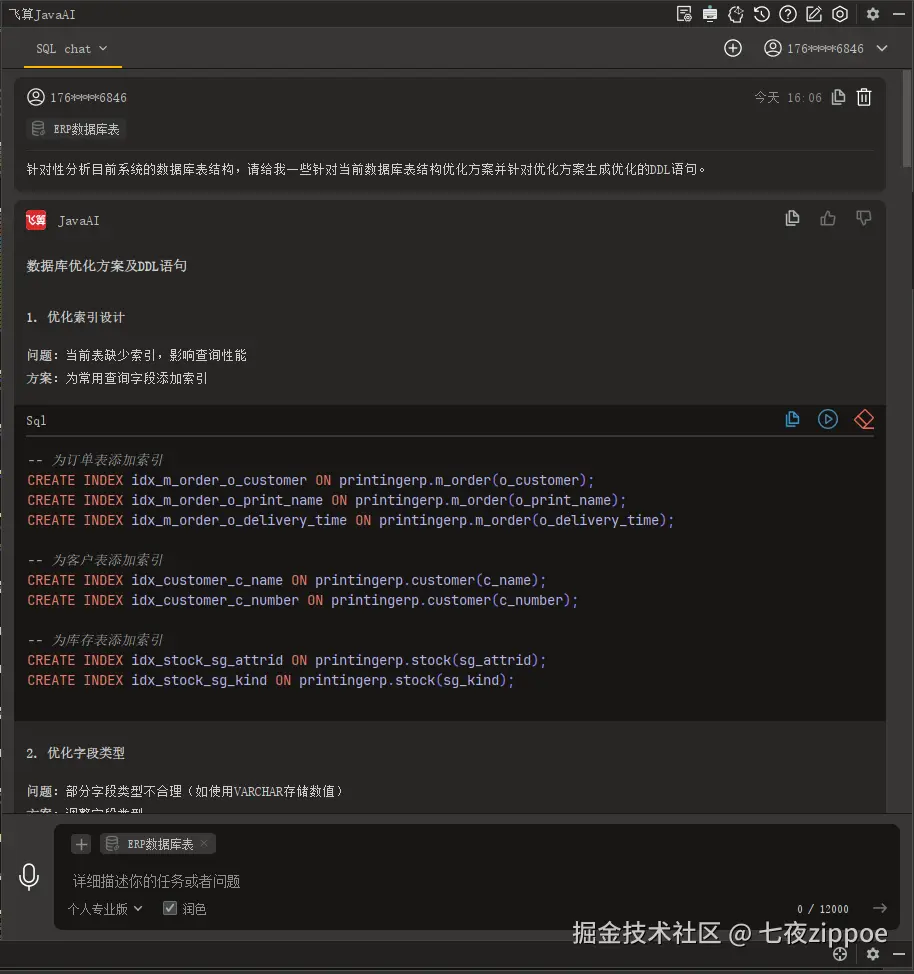Click the 'JavaAI' sender name

pyautogui.click(x=79, y=221)
